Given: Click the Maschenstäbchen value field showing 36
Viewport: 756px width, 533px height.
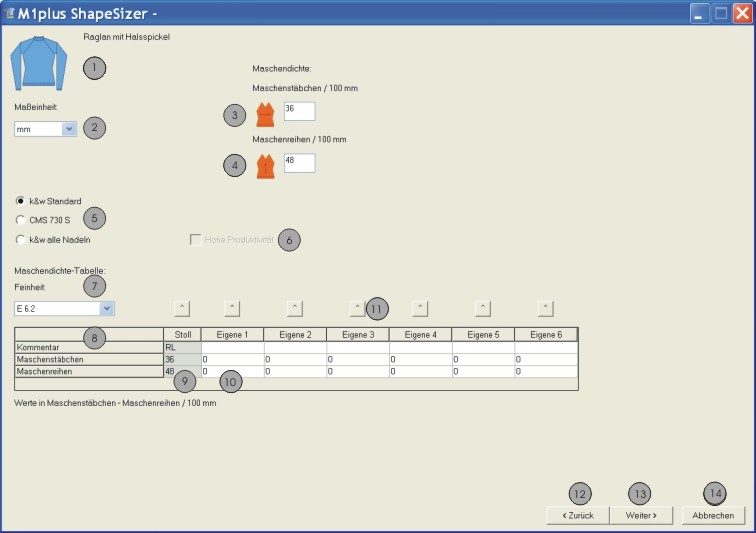Looking at the screenshot, I should pos(299,110).
